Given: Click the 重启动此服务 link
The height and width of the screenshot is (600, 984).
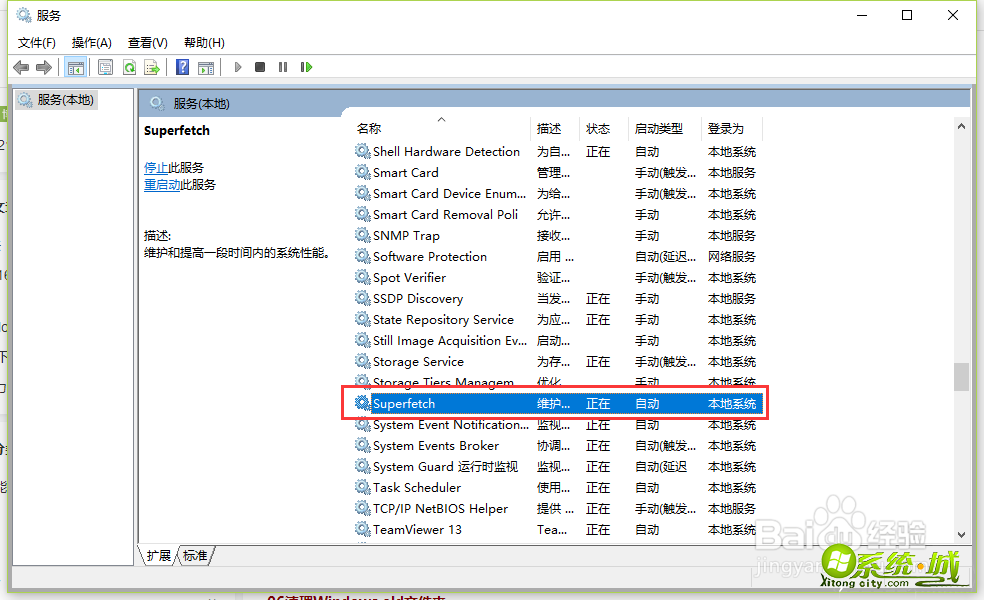Looking at the screenshot, I should 178,184.
